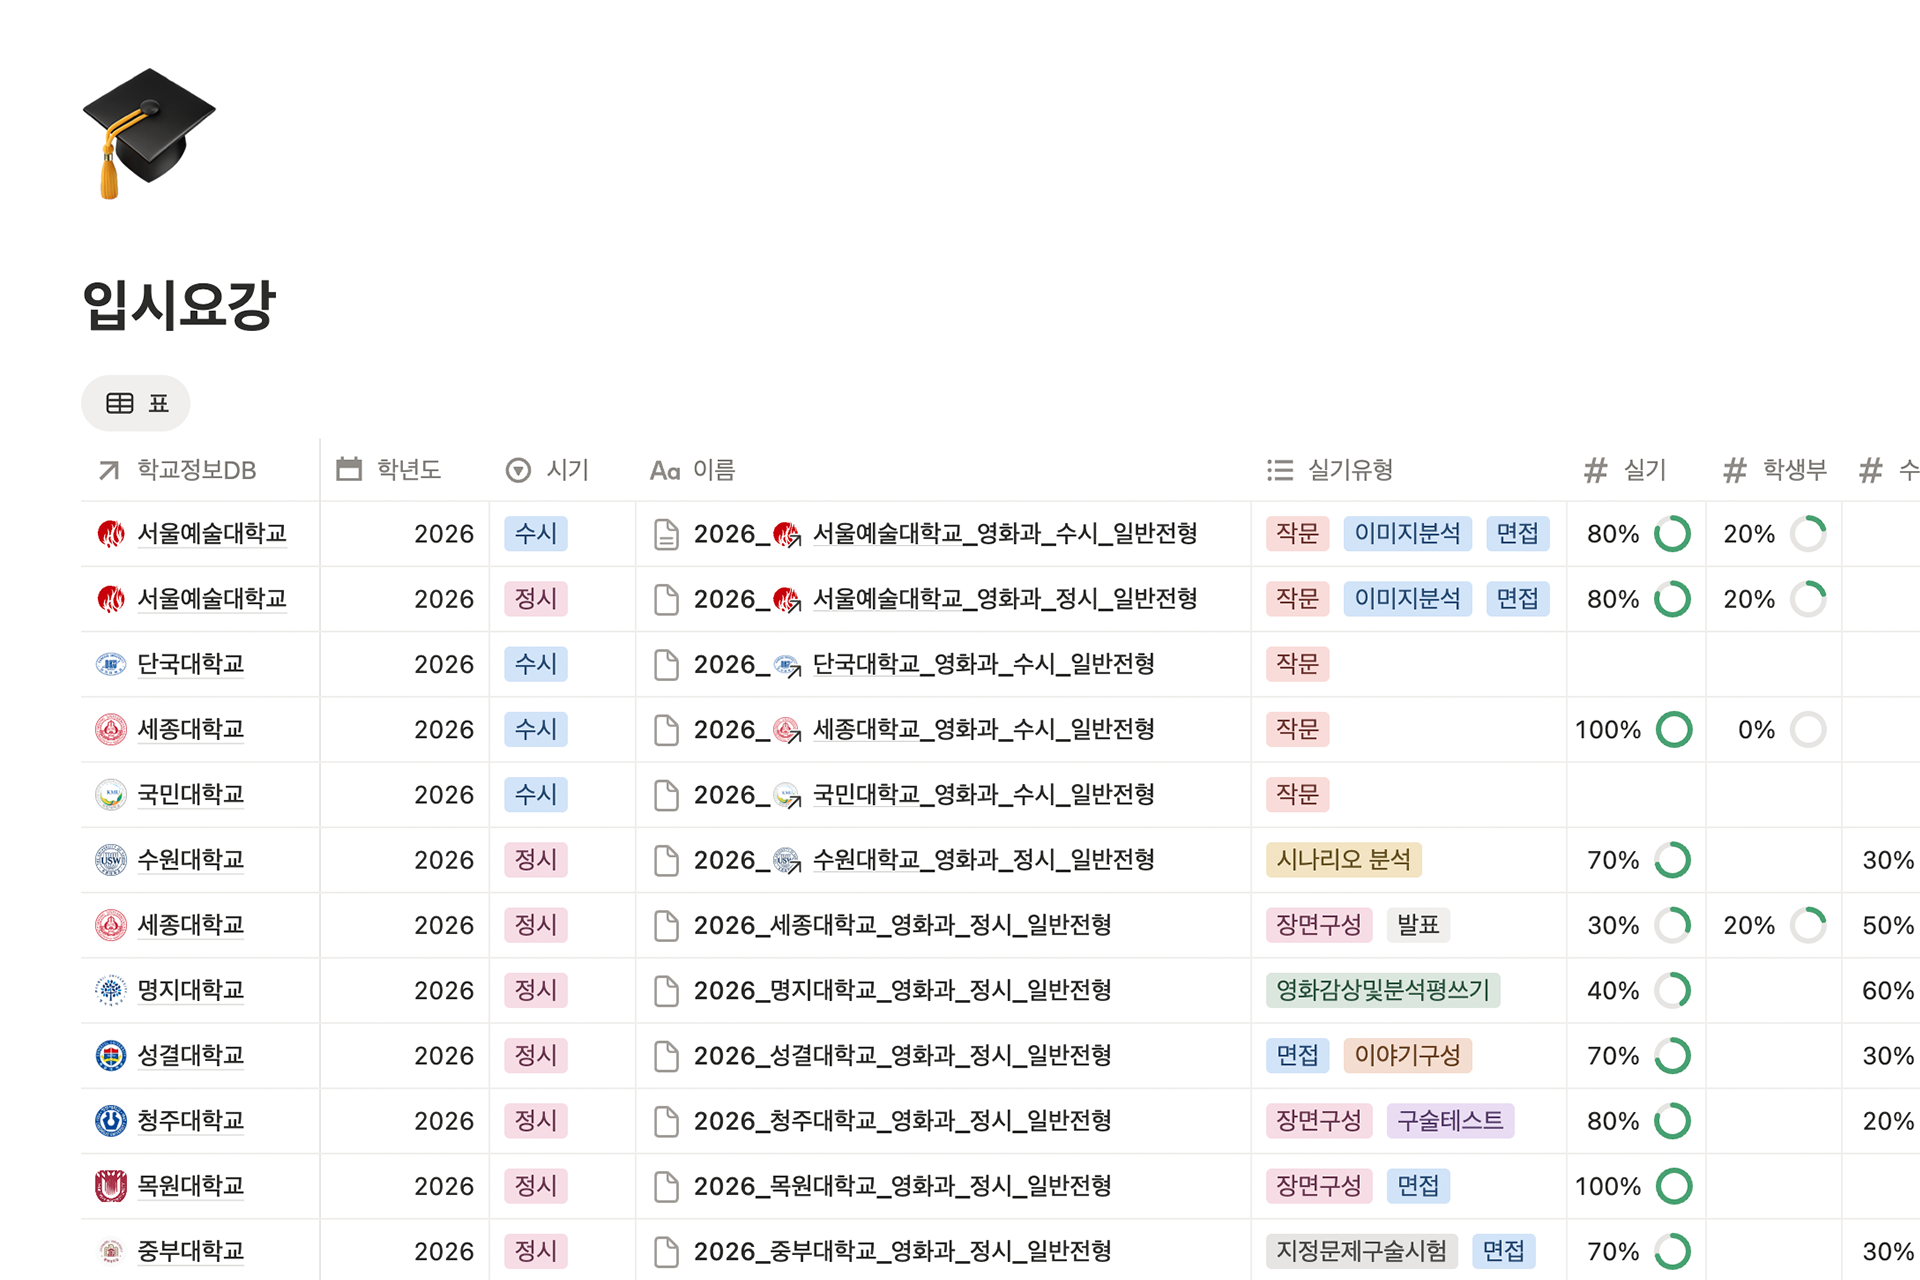Click the 시기 column header
The image size is (1920, 1280).
click(x=547, y=470)
